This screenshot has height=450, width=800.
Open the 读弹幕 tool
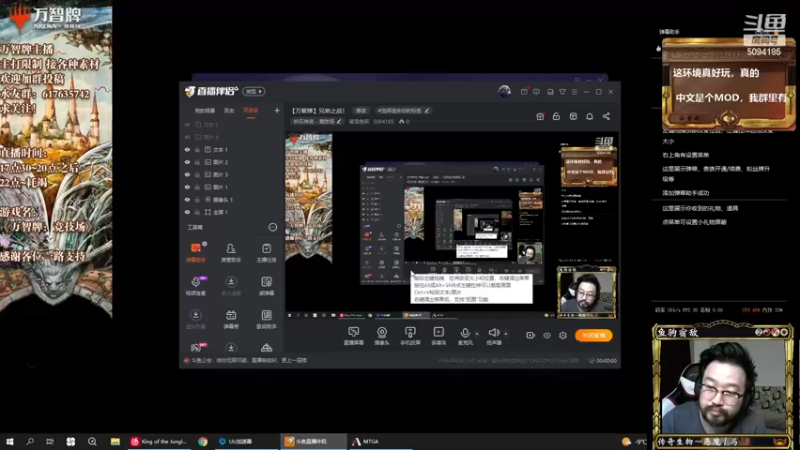click(x=266, y=286)
